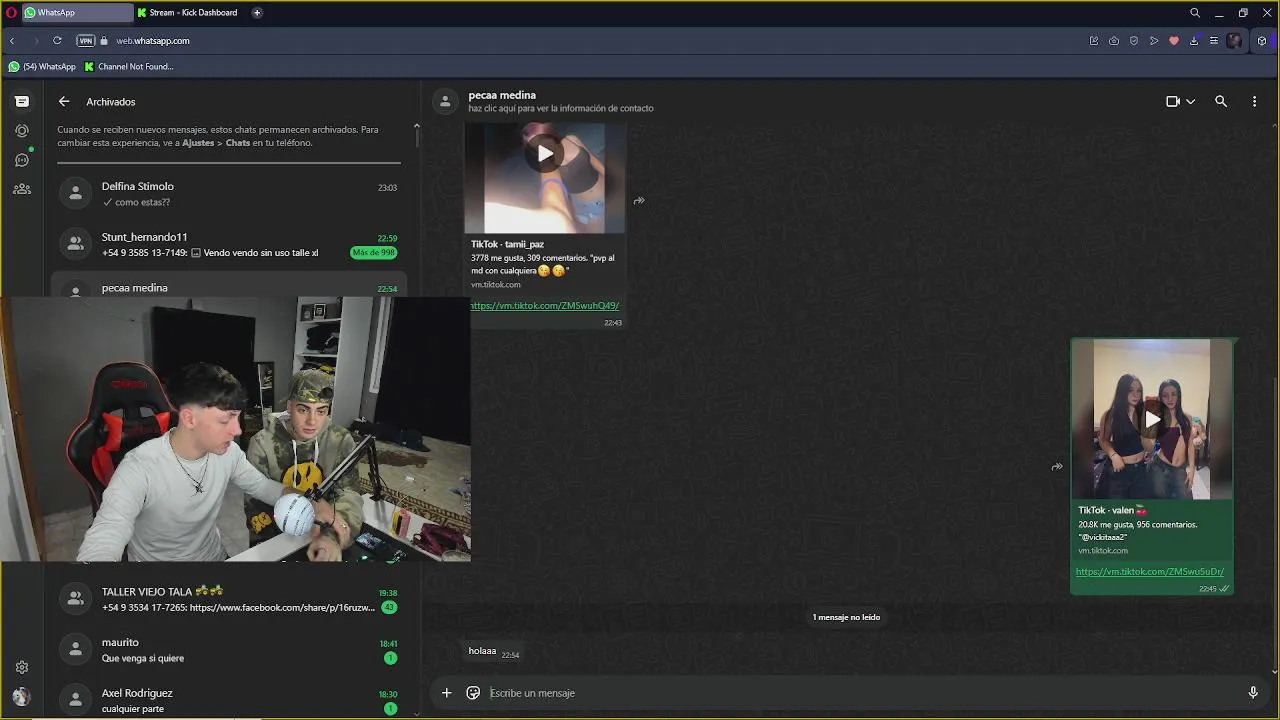Click the 'Más de 998' unread badge
This screenshot has height=720, width=1280.
point(374,253)
